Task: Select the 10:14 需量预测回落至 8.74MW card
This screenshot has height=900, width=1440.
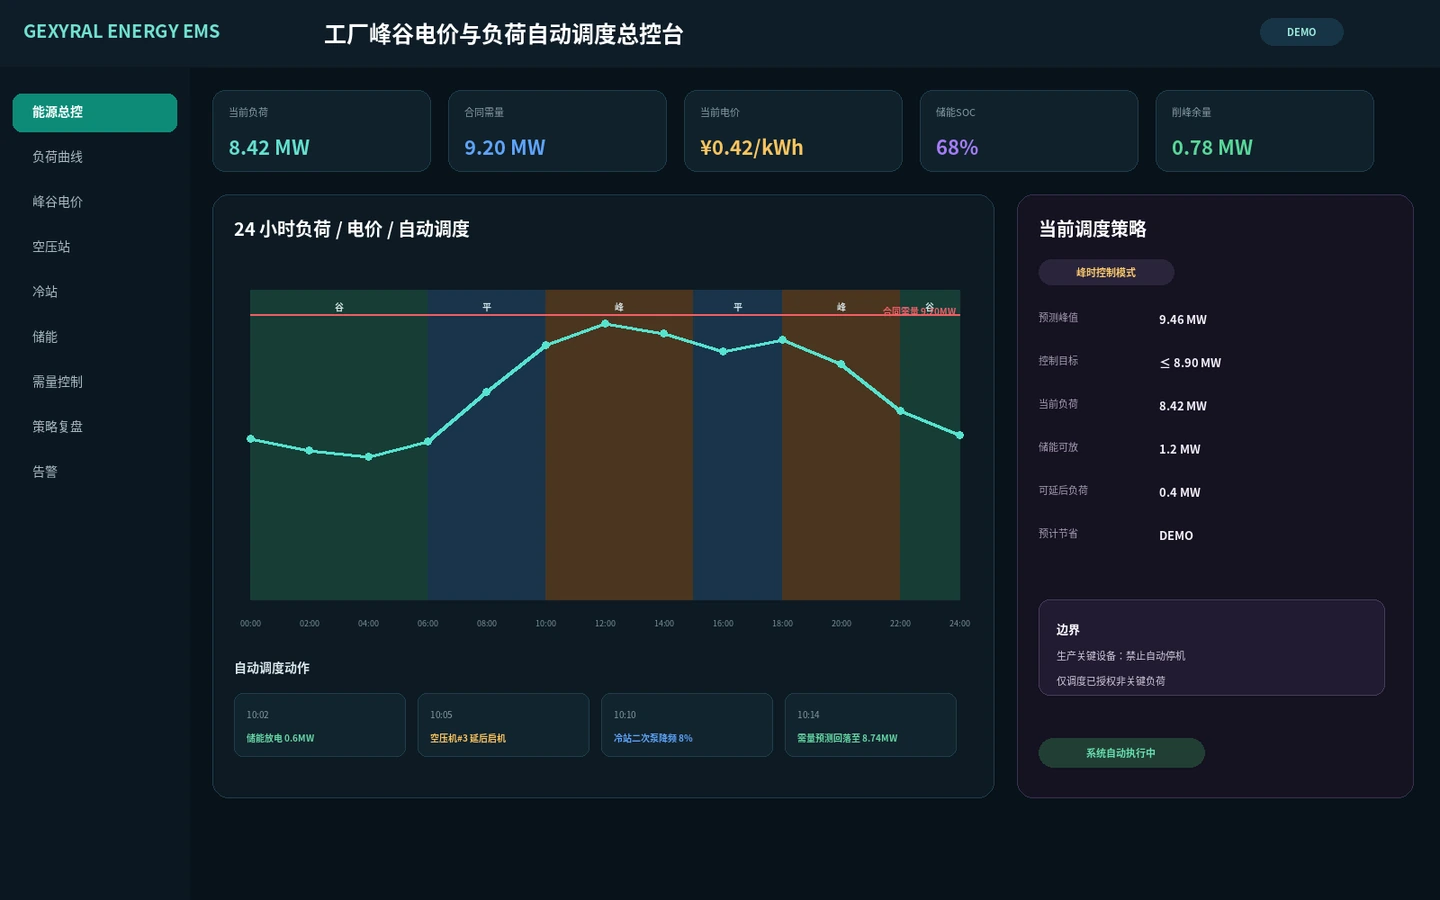Action: coord(870,725)
